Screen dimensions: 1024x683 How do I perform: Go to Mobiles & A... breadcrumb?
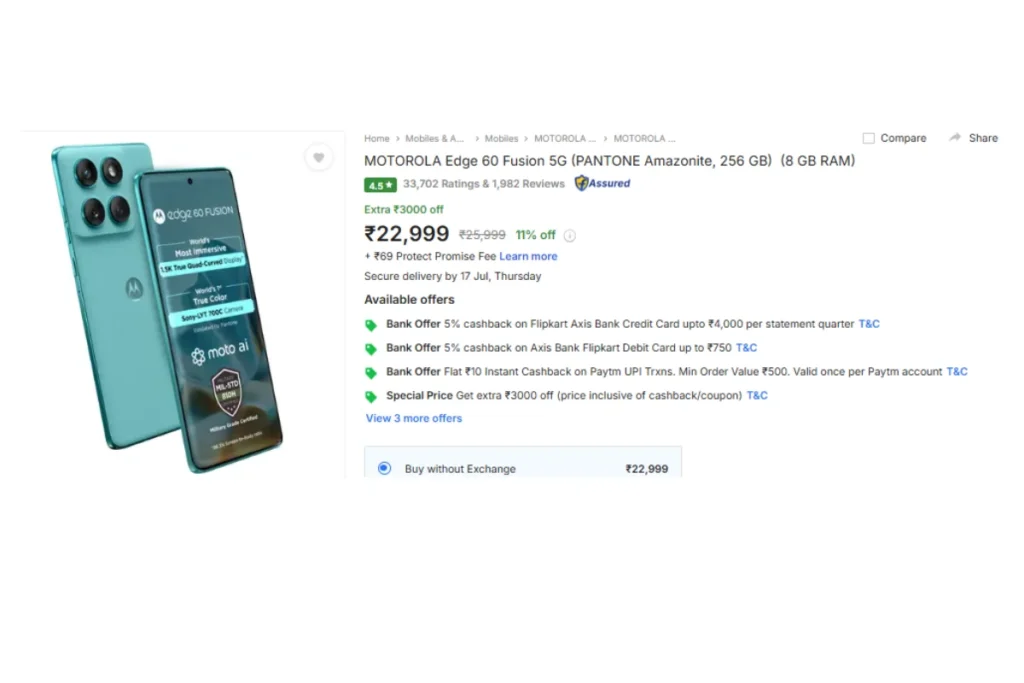pyautogui.click(x=434, y=138)
